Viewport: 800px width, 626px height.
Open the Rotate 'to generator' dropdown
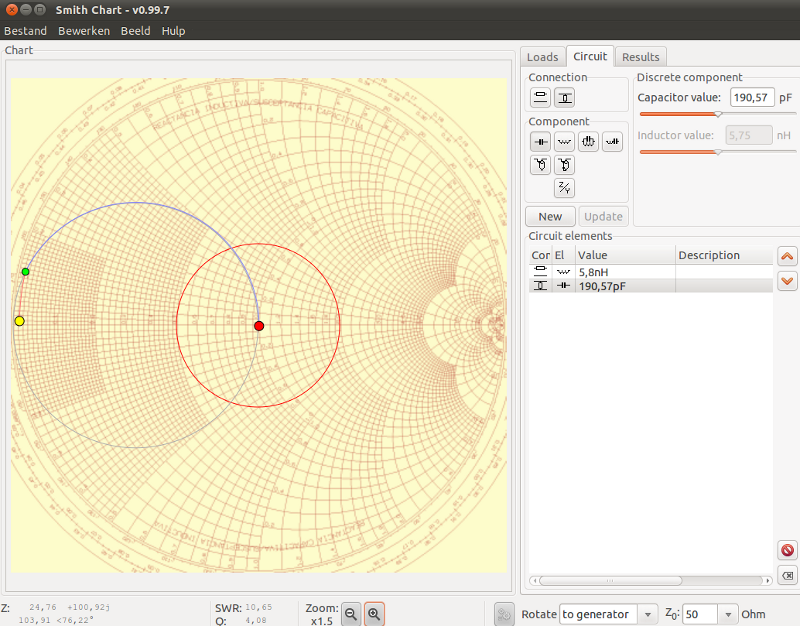click(608, 614)
